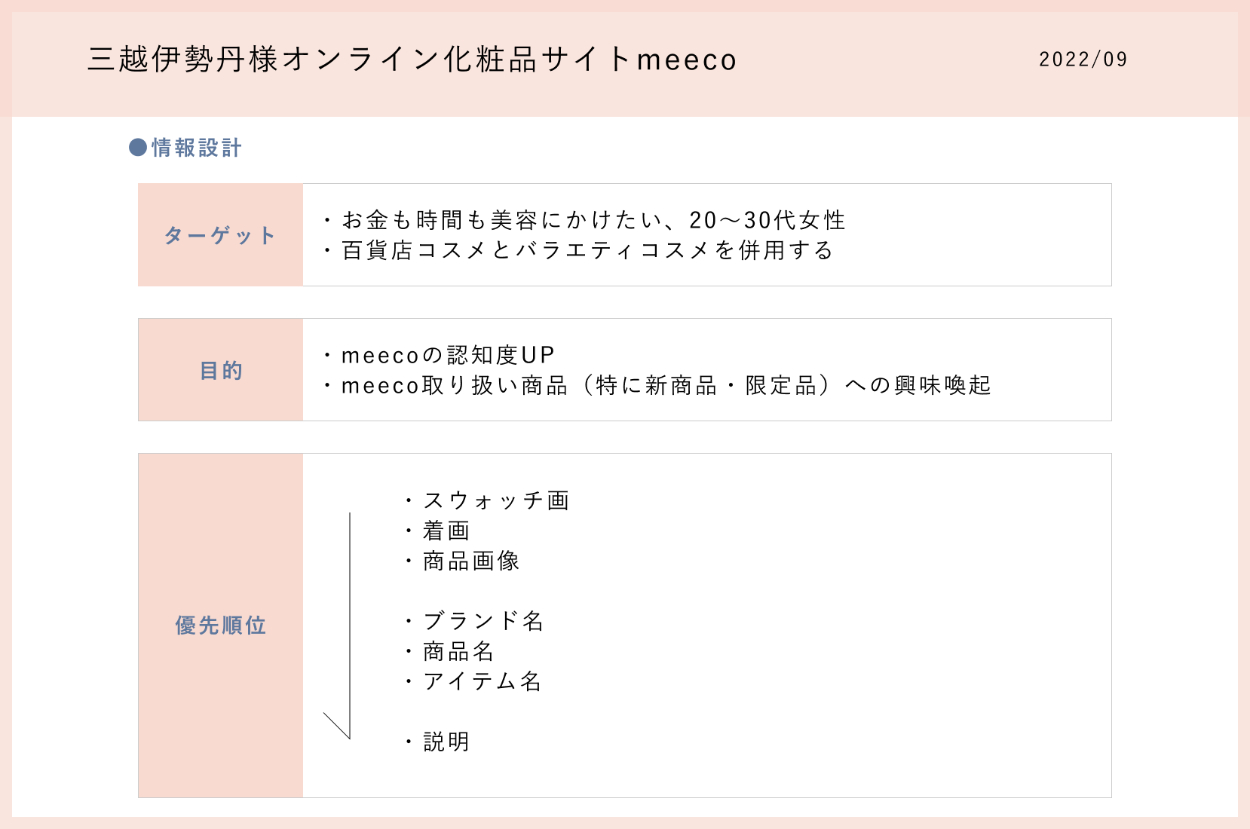Click the 説明 list item
The image size is (1250, 829).
pos(445,742)
